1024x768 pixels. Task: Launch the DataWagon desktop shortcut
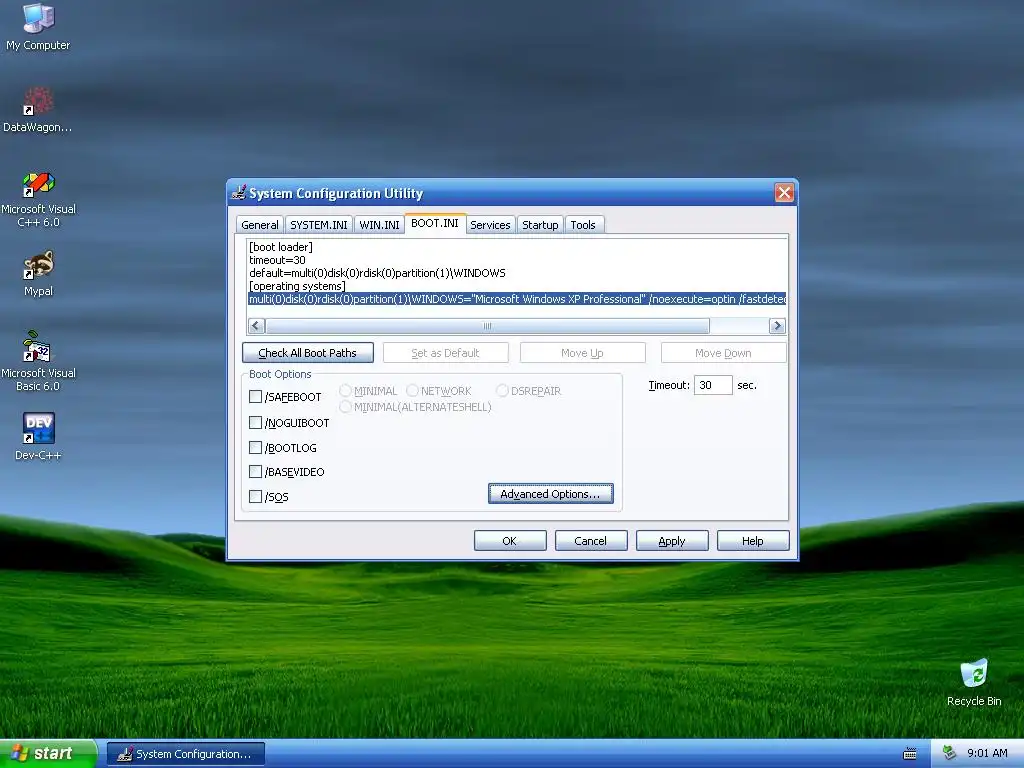(x=38, y=108)
